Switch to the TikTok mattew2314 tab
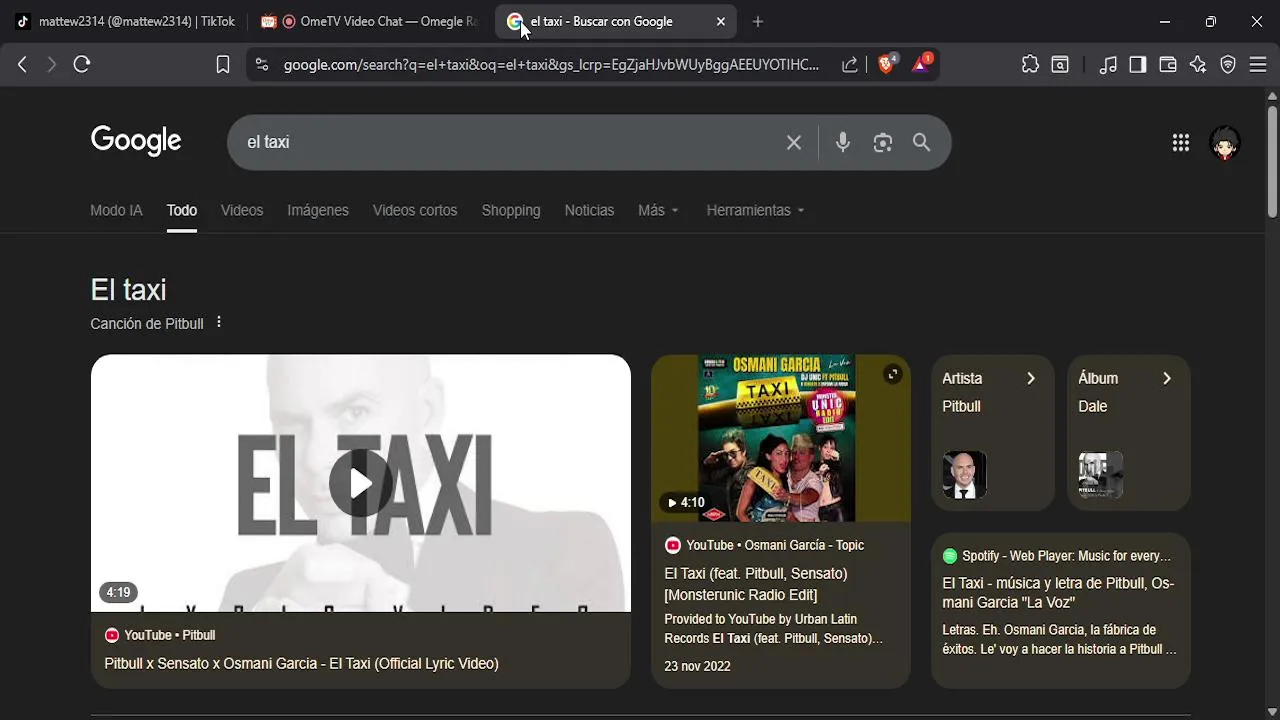The width and height of the screenshot is (1280, 720). (125, 21)
